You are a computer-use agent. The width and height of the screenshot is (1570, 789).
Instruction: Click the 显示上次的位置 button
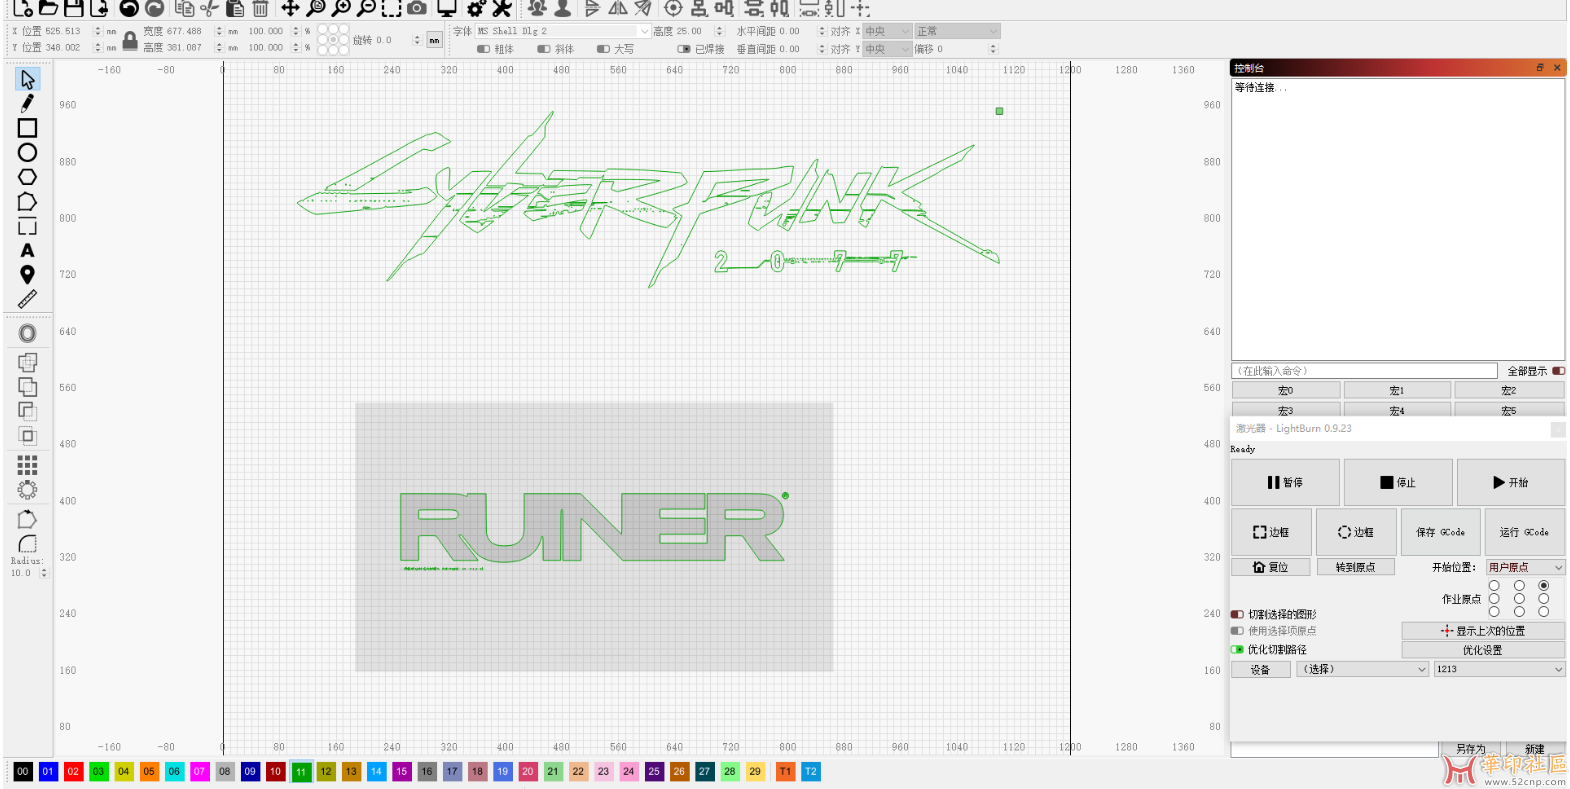(1483, 631)
